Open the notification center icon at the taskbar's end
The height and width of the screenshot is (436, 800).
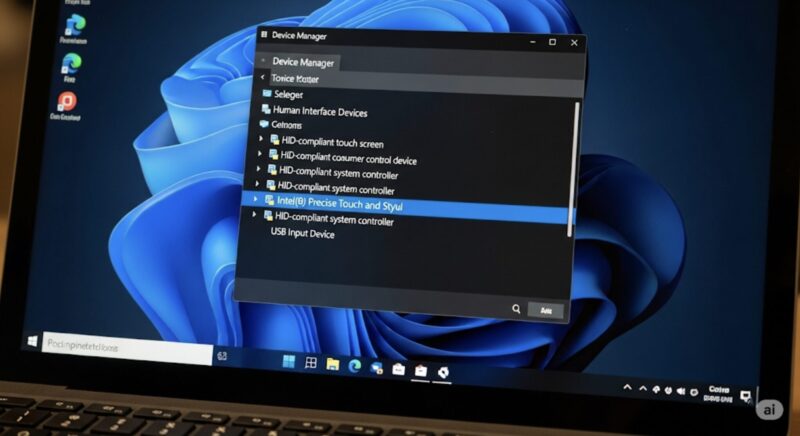click(745, 396)
